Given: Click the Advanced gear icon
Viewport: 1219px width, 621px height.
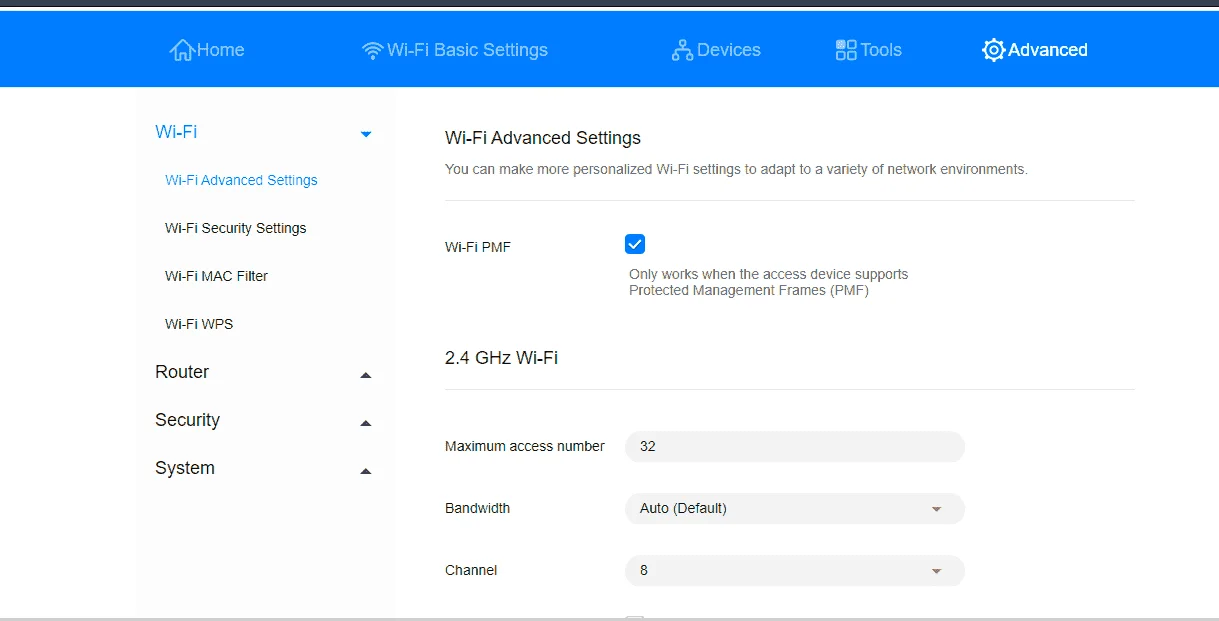Looking at the screenshot, I should (x=993, y=50).
